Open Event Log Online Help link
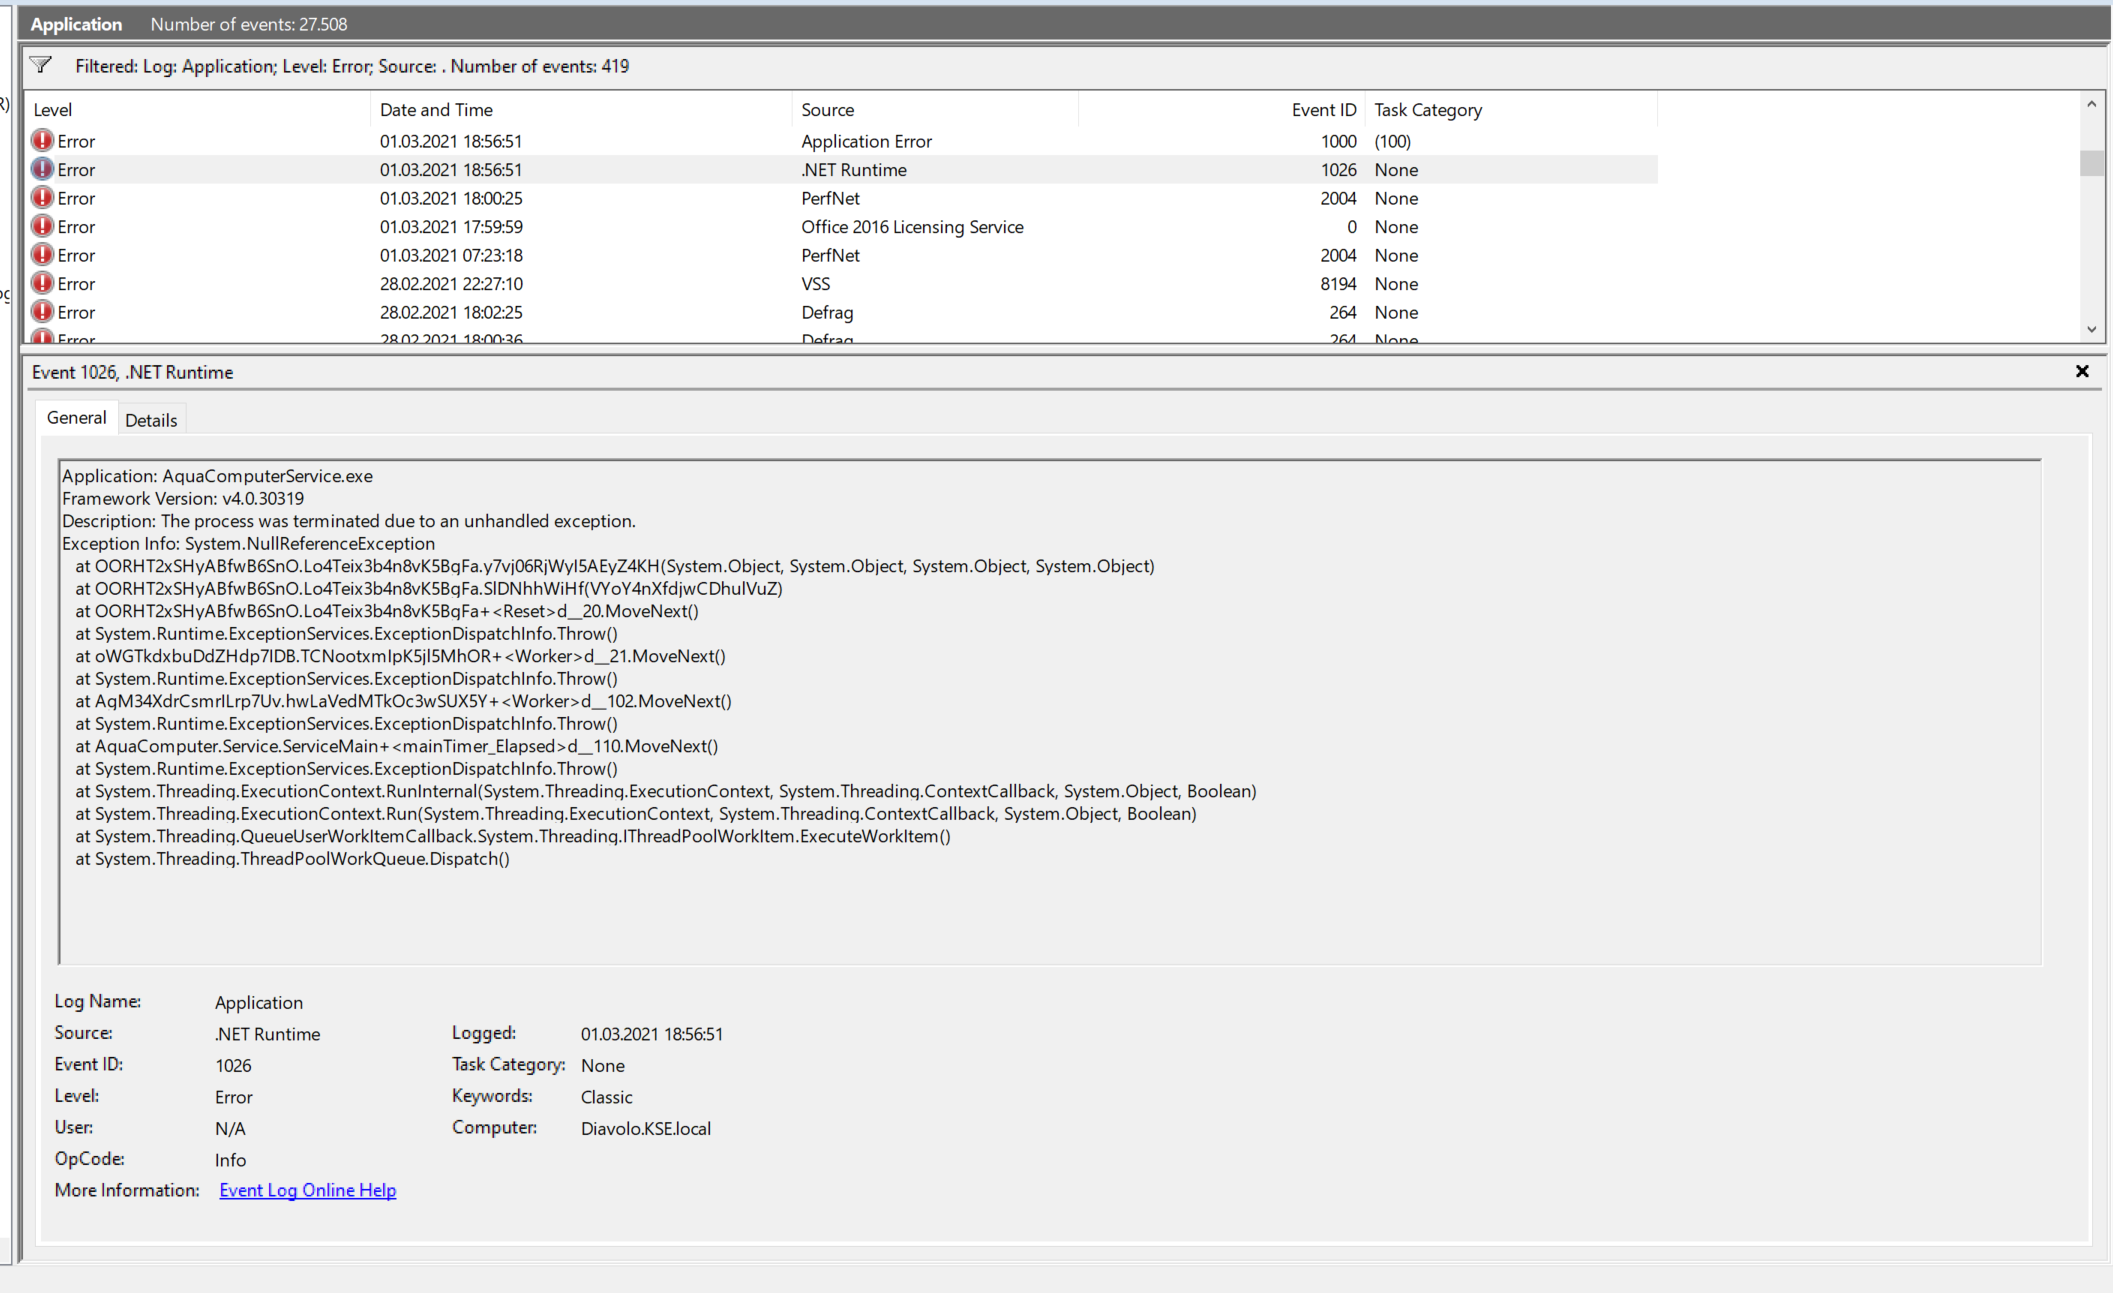 pyautogui.click(x=307, y=1190)
